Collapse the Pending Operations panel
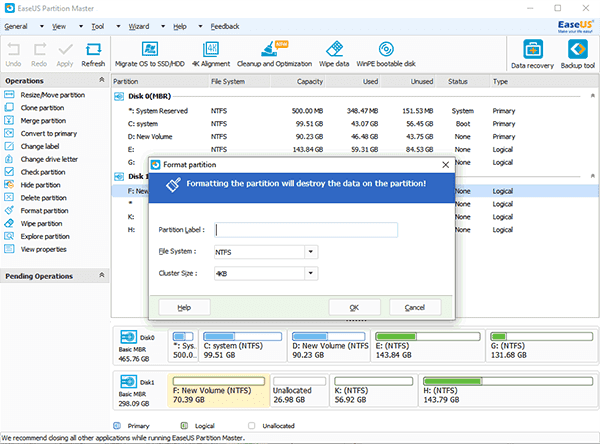 pyautogui.click(x=102, y=275)
